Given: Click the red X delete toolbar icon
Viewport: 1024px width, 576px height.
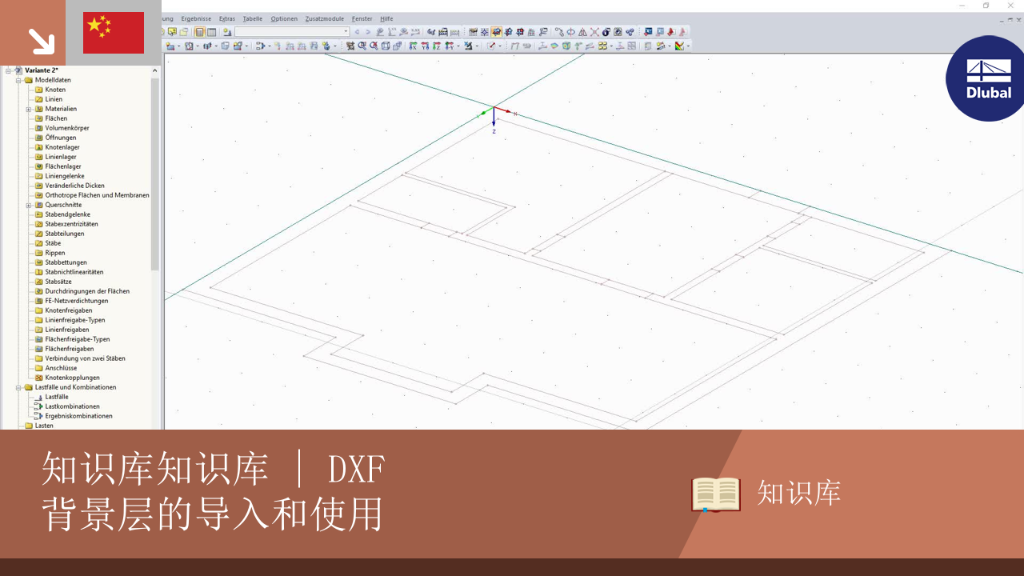Looking at the screenshot, I should click(594, 31).
